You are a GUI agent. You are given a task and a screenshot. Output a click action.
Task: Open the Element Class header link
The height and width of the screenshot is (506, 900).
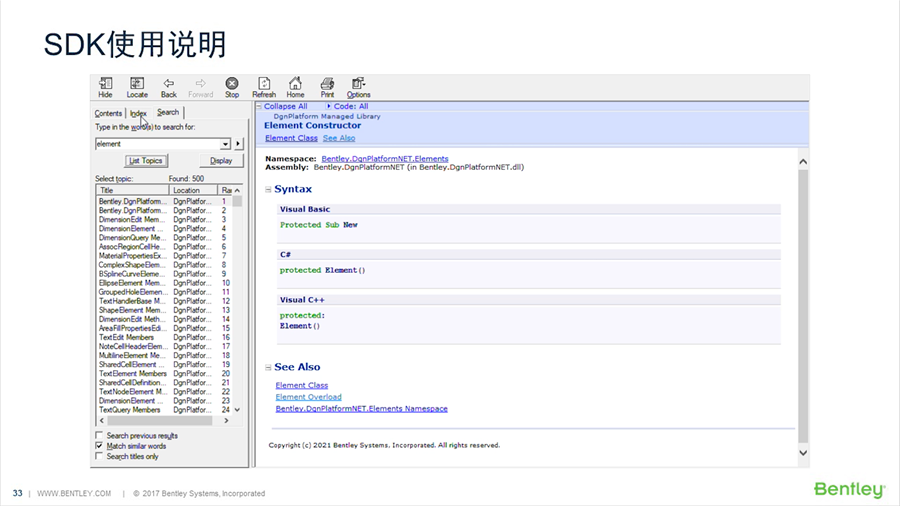pos(291,138)
